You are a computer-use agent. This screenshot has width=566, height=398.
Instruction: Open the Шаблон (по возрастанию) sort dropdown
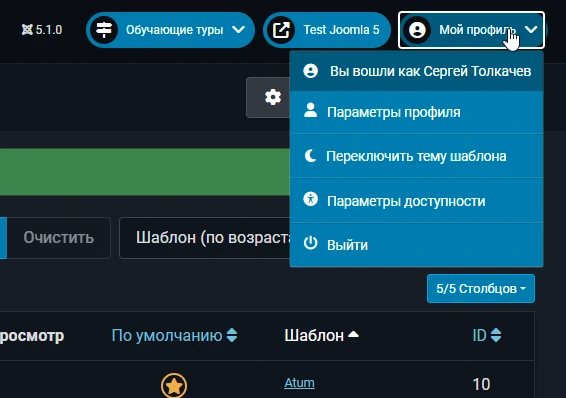click(205, 238)
